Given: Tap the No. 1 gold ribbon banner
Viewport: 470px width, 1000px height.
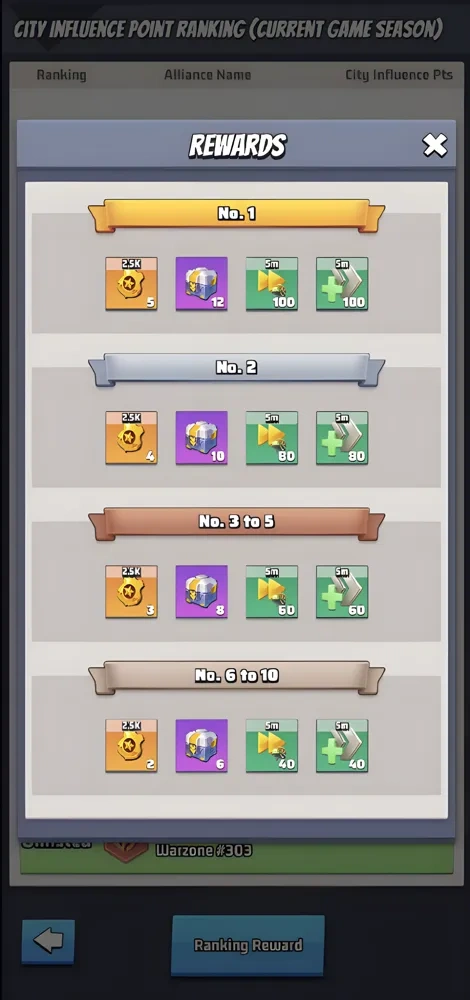Looking at the screenshot, I should [237, 215].
